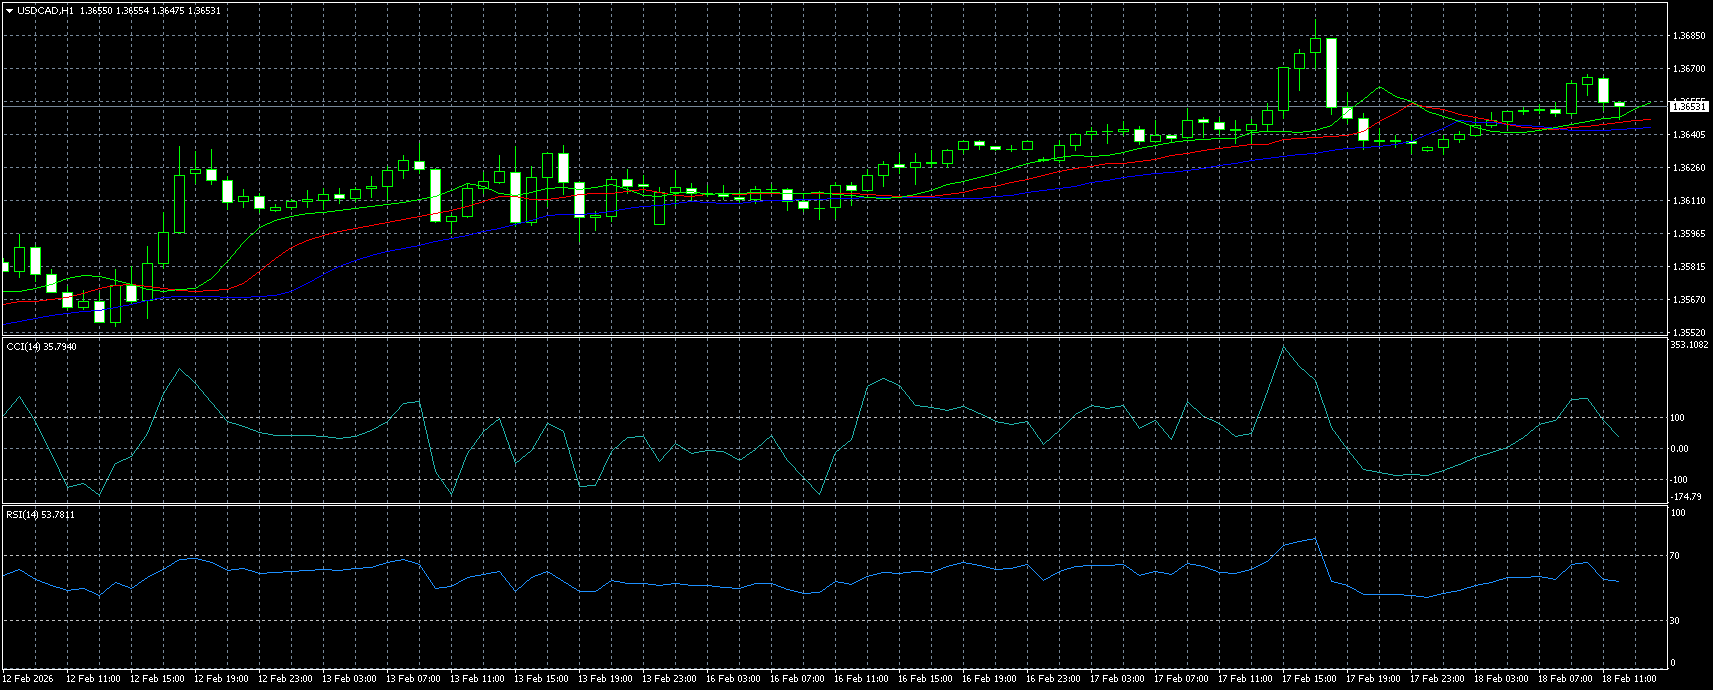Screen dimensions: 1713x690
Task: Click the 12 Feb 2026 date label
Action: 28,678
